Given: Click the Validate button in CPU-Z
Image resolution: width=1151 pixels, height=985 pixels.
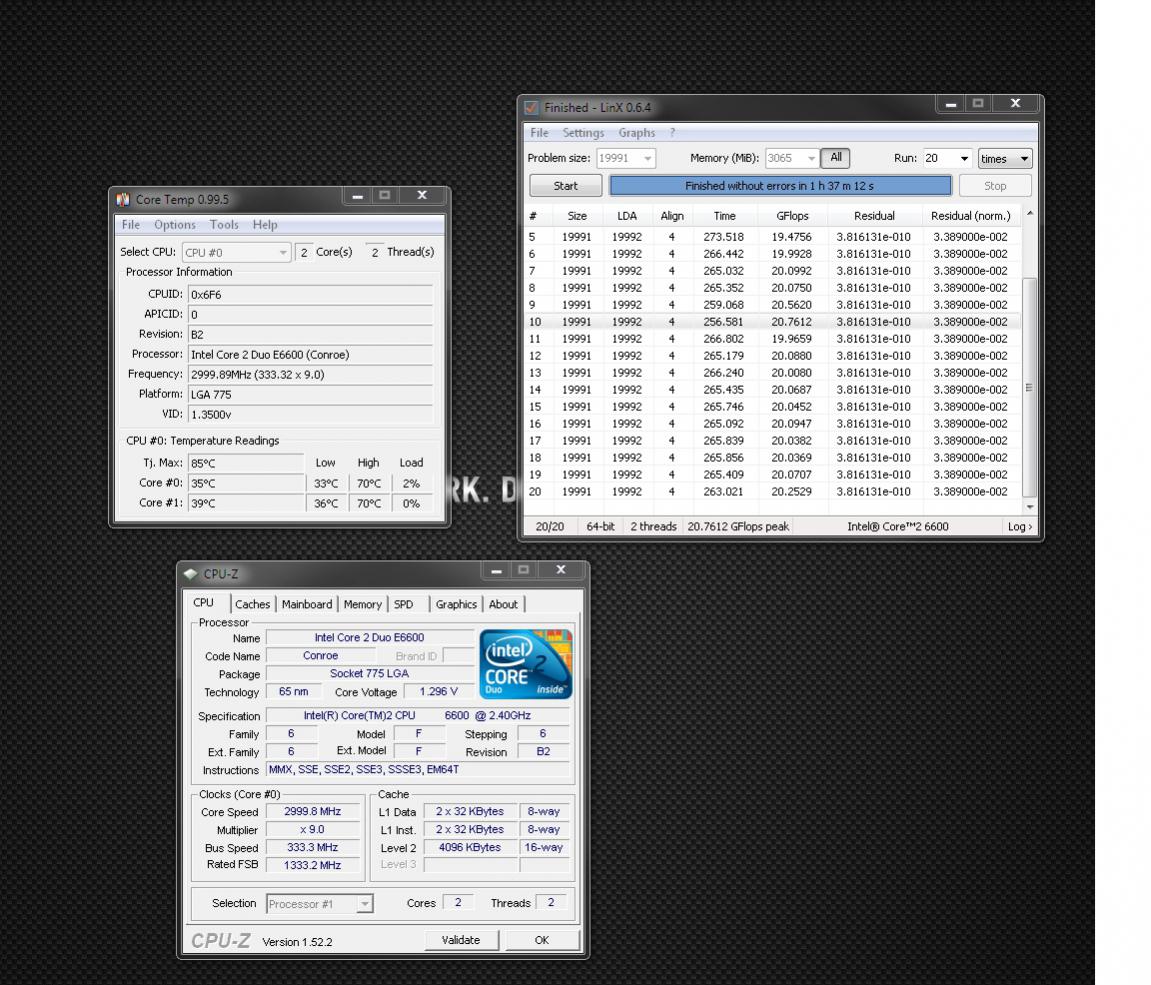Looking at the screenshot, I should 461,940.
